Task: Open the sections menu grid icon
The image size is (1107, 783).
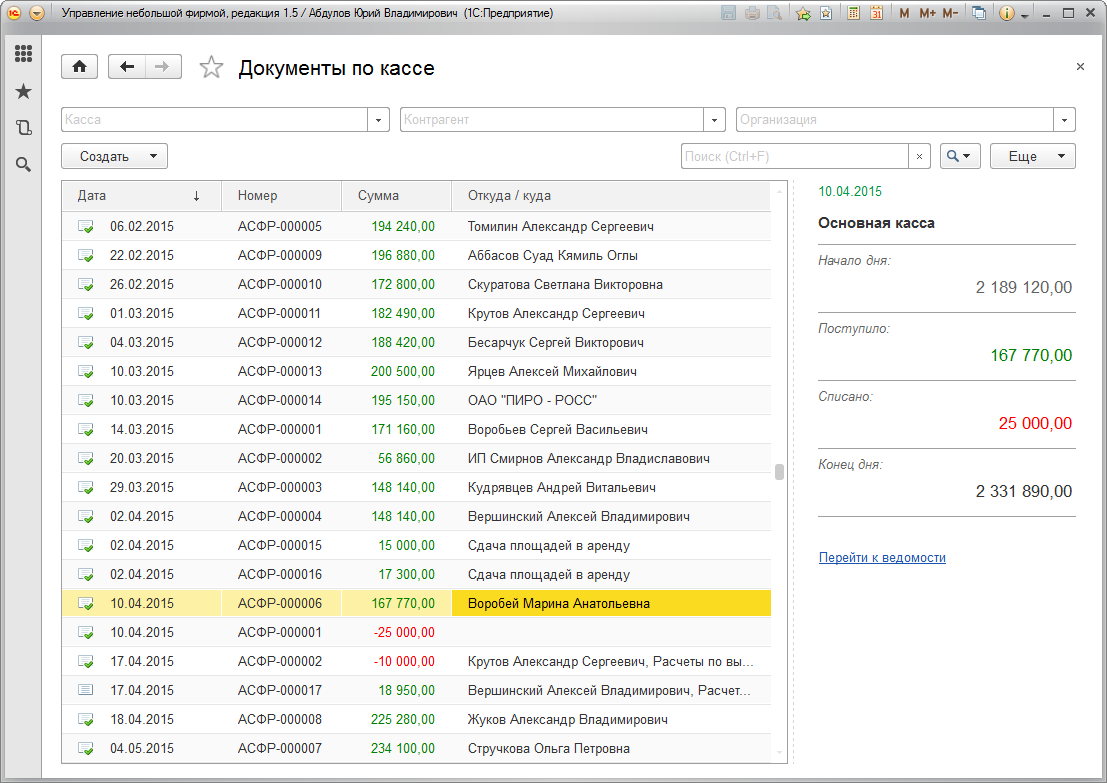Action: [23, 54]
